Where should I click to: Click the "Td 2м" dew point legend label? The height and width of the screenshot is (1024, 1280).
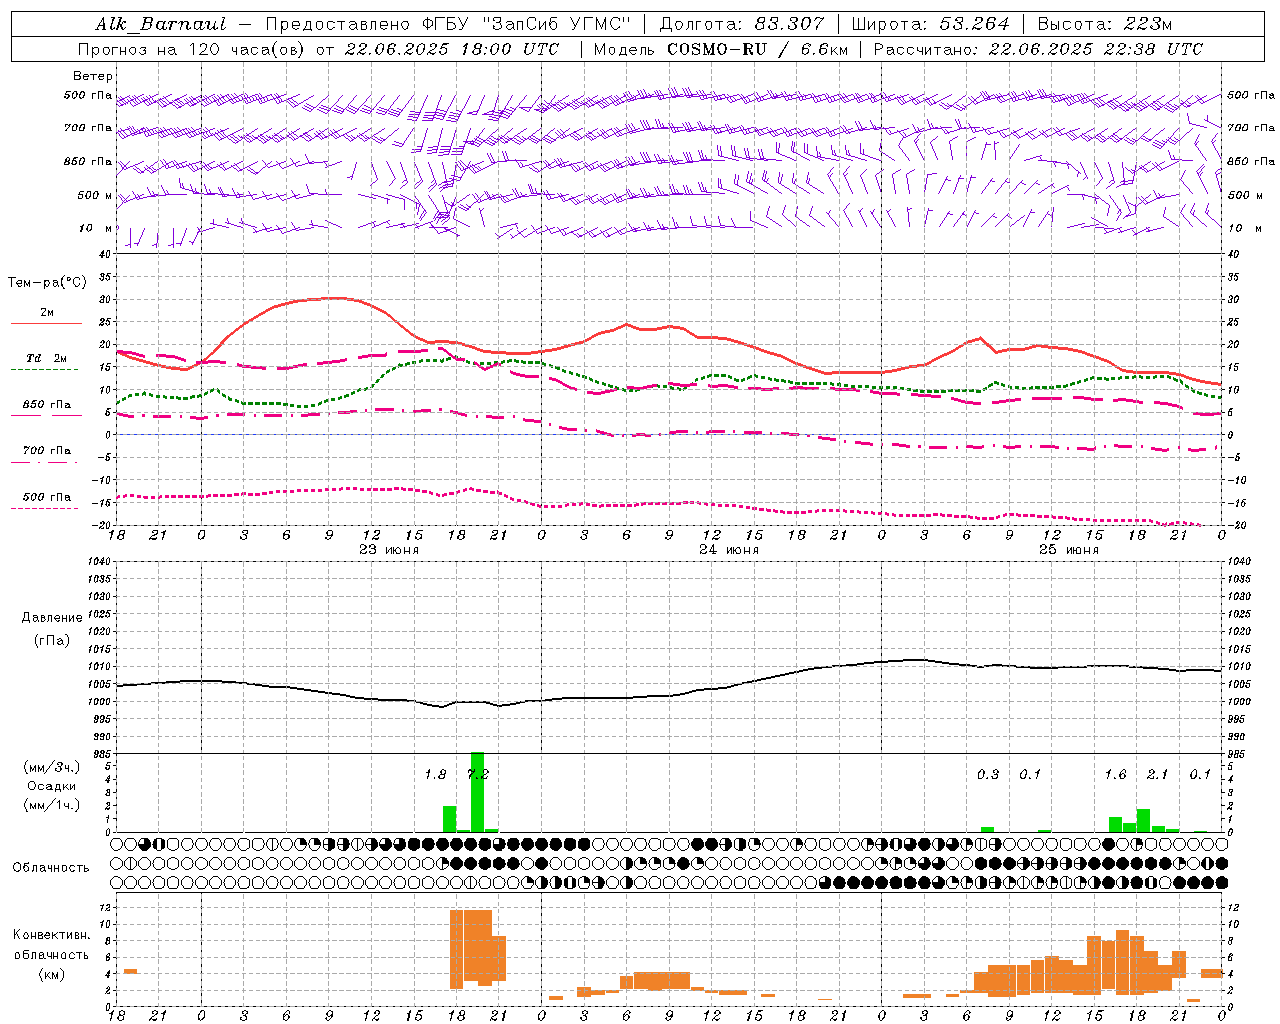(46, 358)
